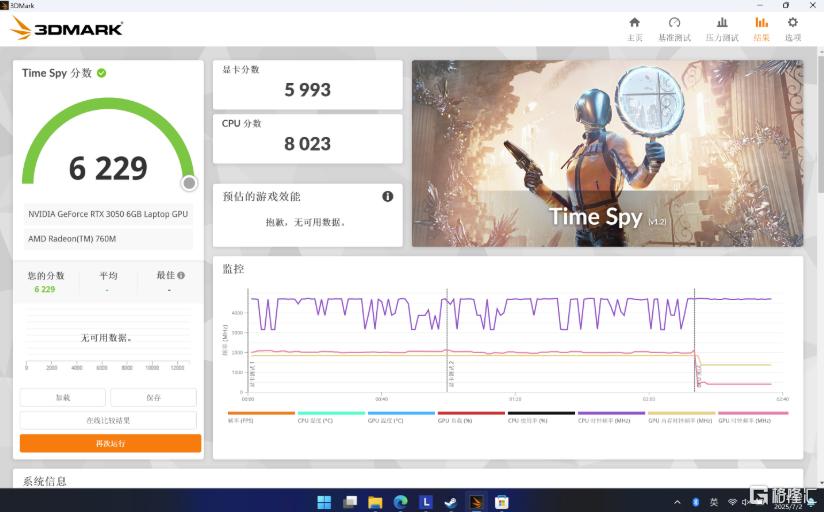
Task: Toggle the orange FPS legend swatch
Action: click(x=261, y=413)
